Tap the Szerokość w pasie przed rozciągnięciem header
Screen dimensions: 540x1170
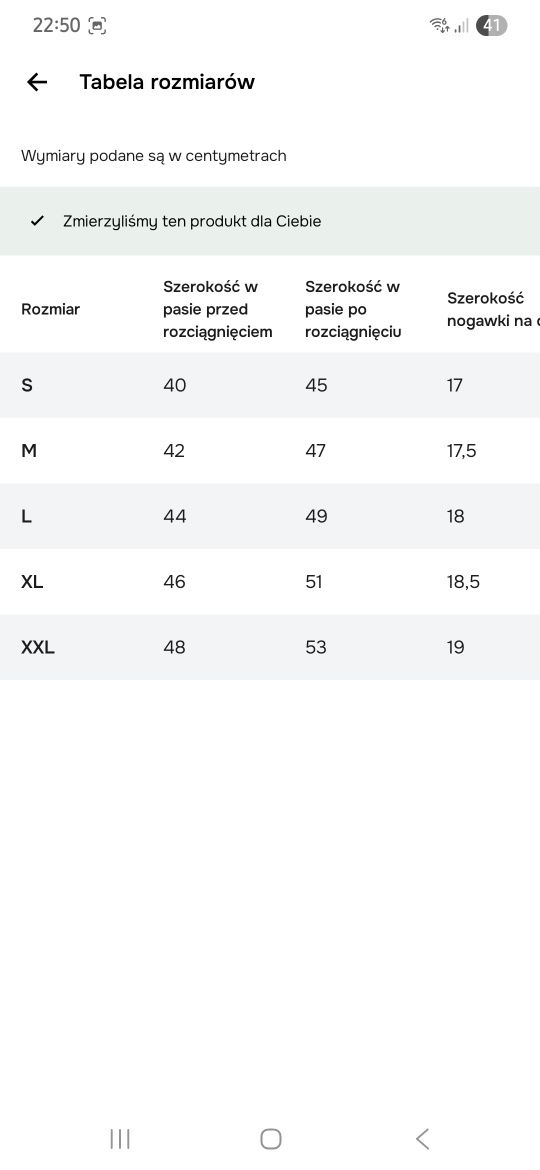pyautogui.click(x=218, y=309)
